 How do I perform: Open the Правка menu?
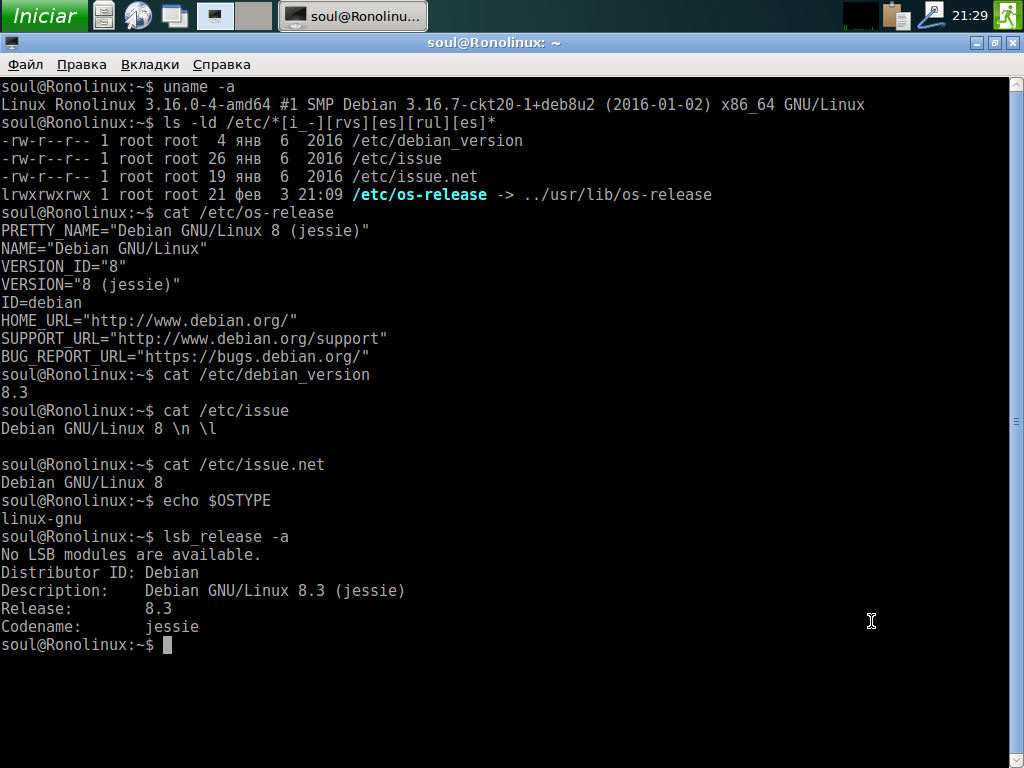(x=82, y=65)
